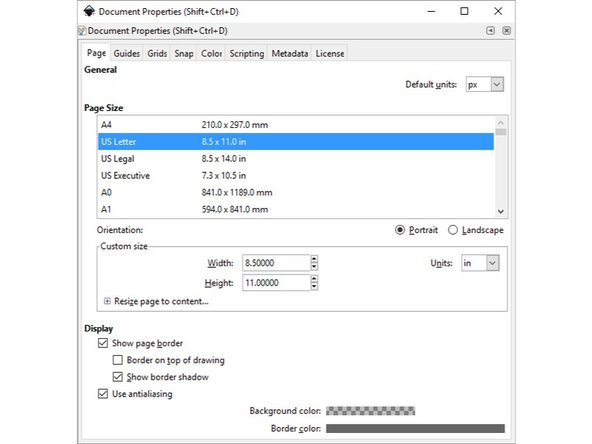Open the Scripting tab
Screen dimensions: 592x444
[x=247, y=54]
